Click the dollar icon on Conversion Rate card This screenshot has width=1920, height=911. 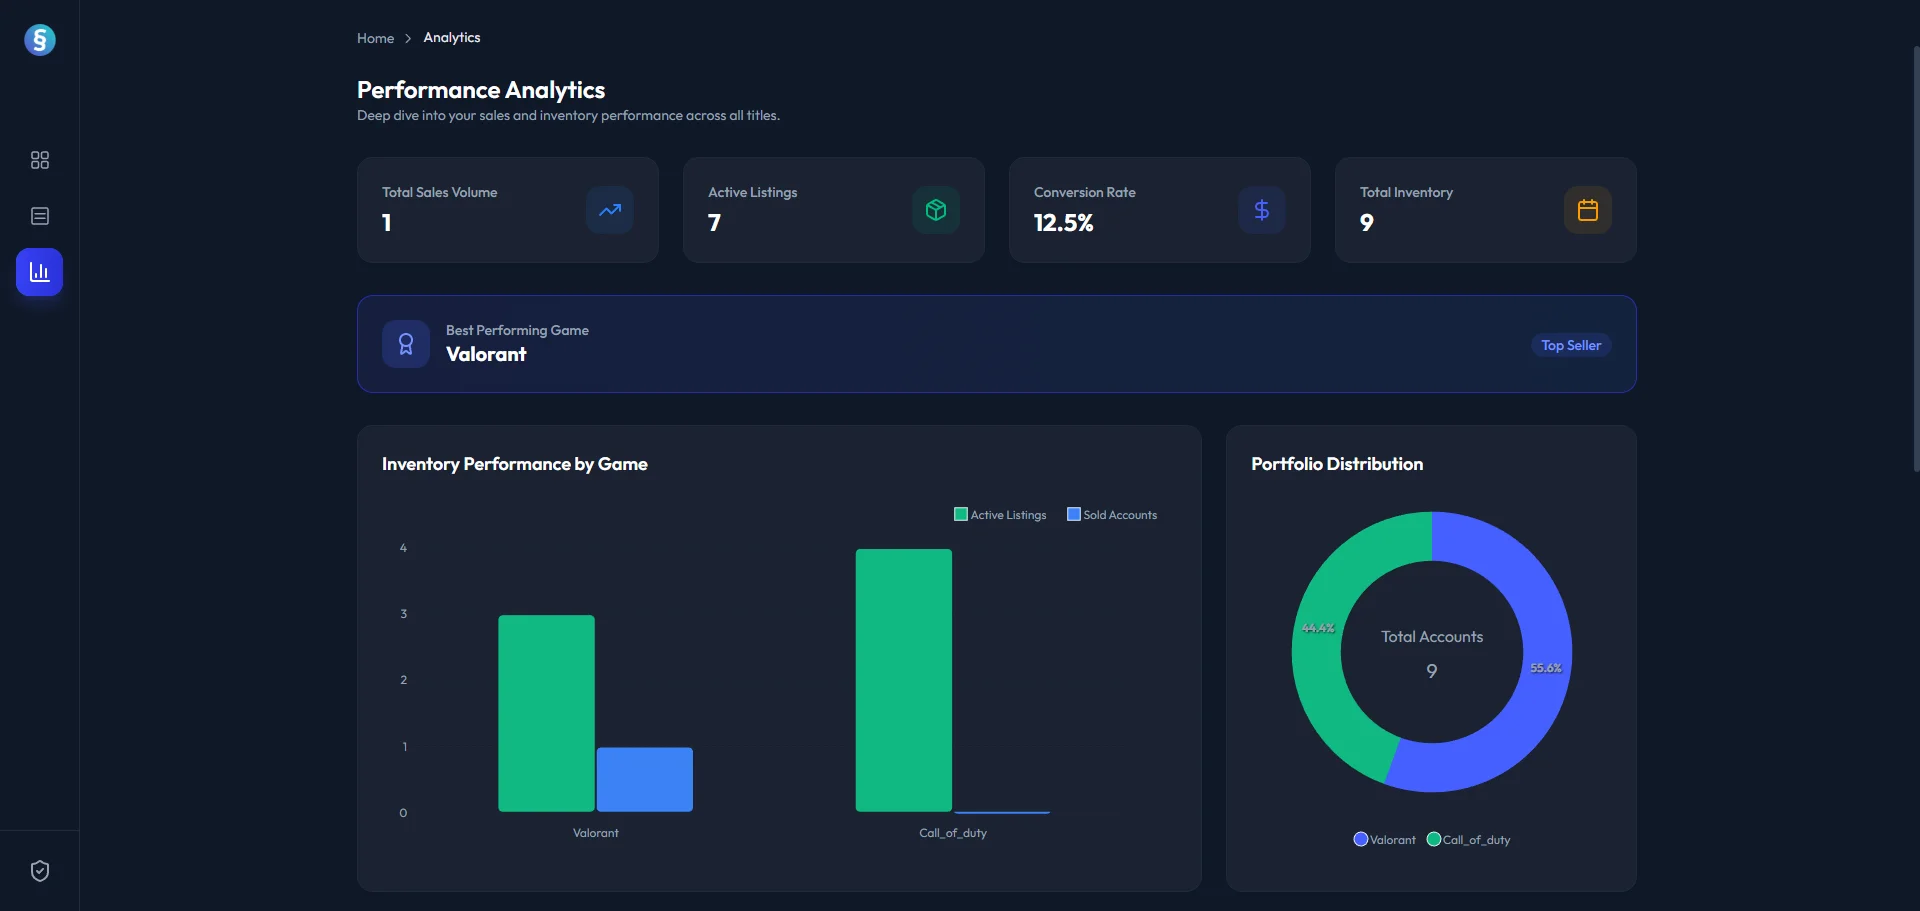[x=1260, y=210]
